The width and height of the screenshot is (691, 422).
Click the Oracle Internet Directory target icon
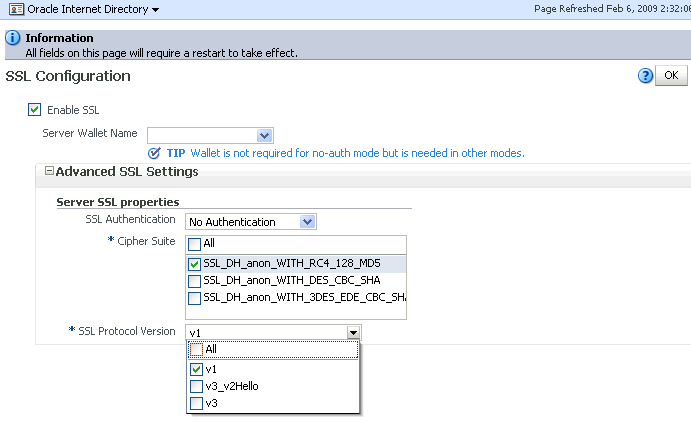point(16,9)
